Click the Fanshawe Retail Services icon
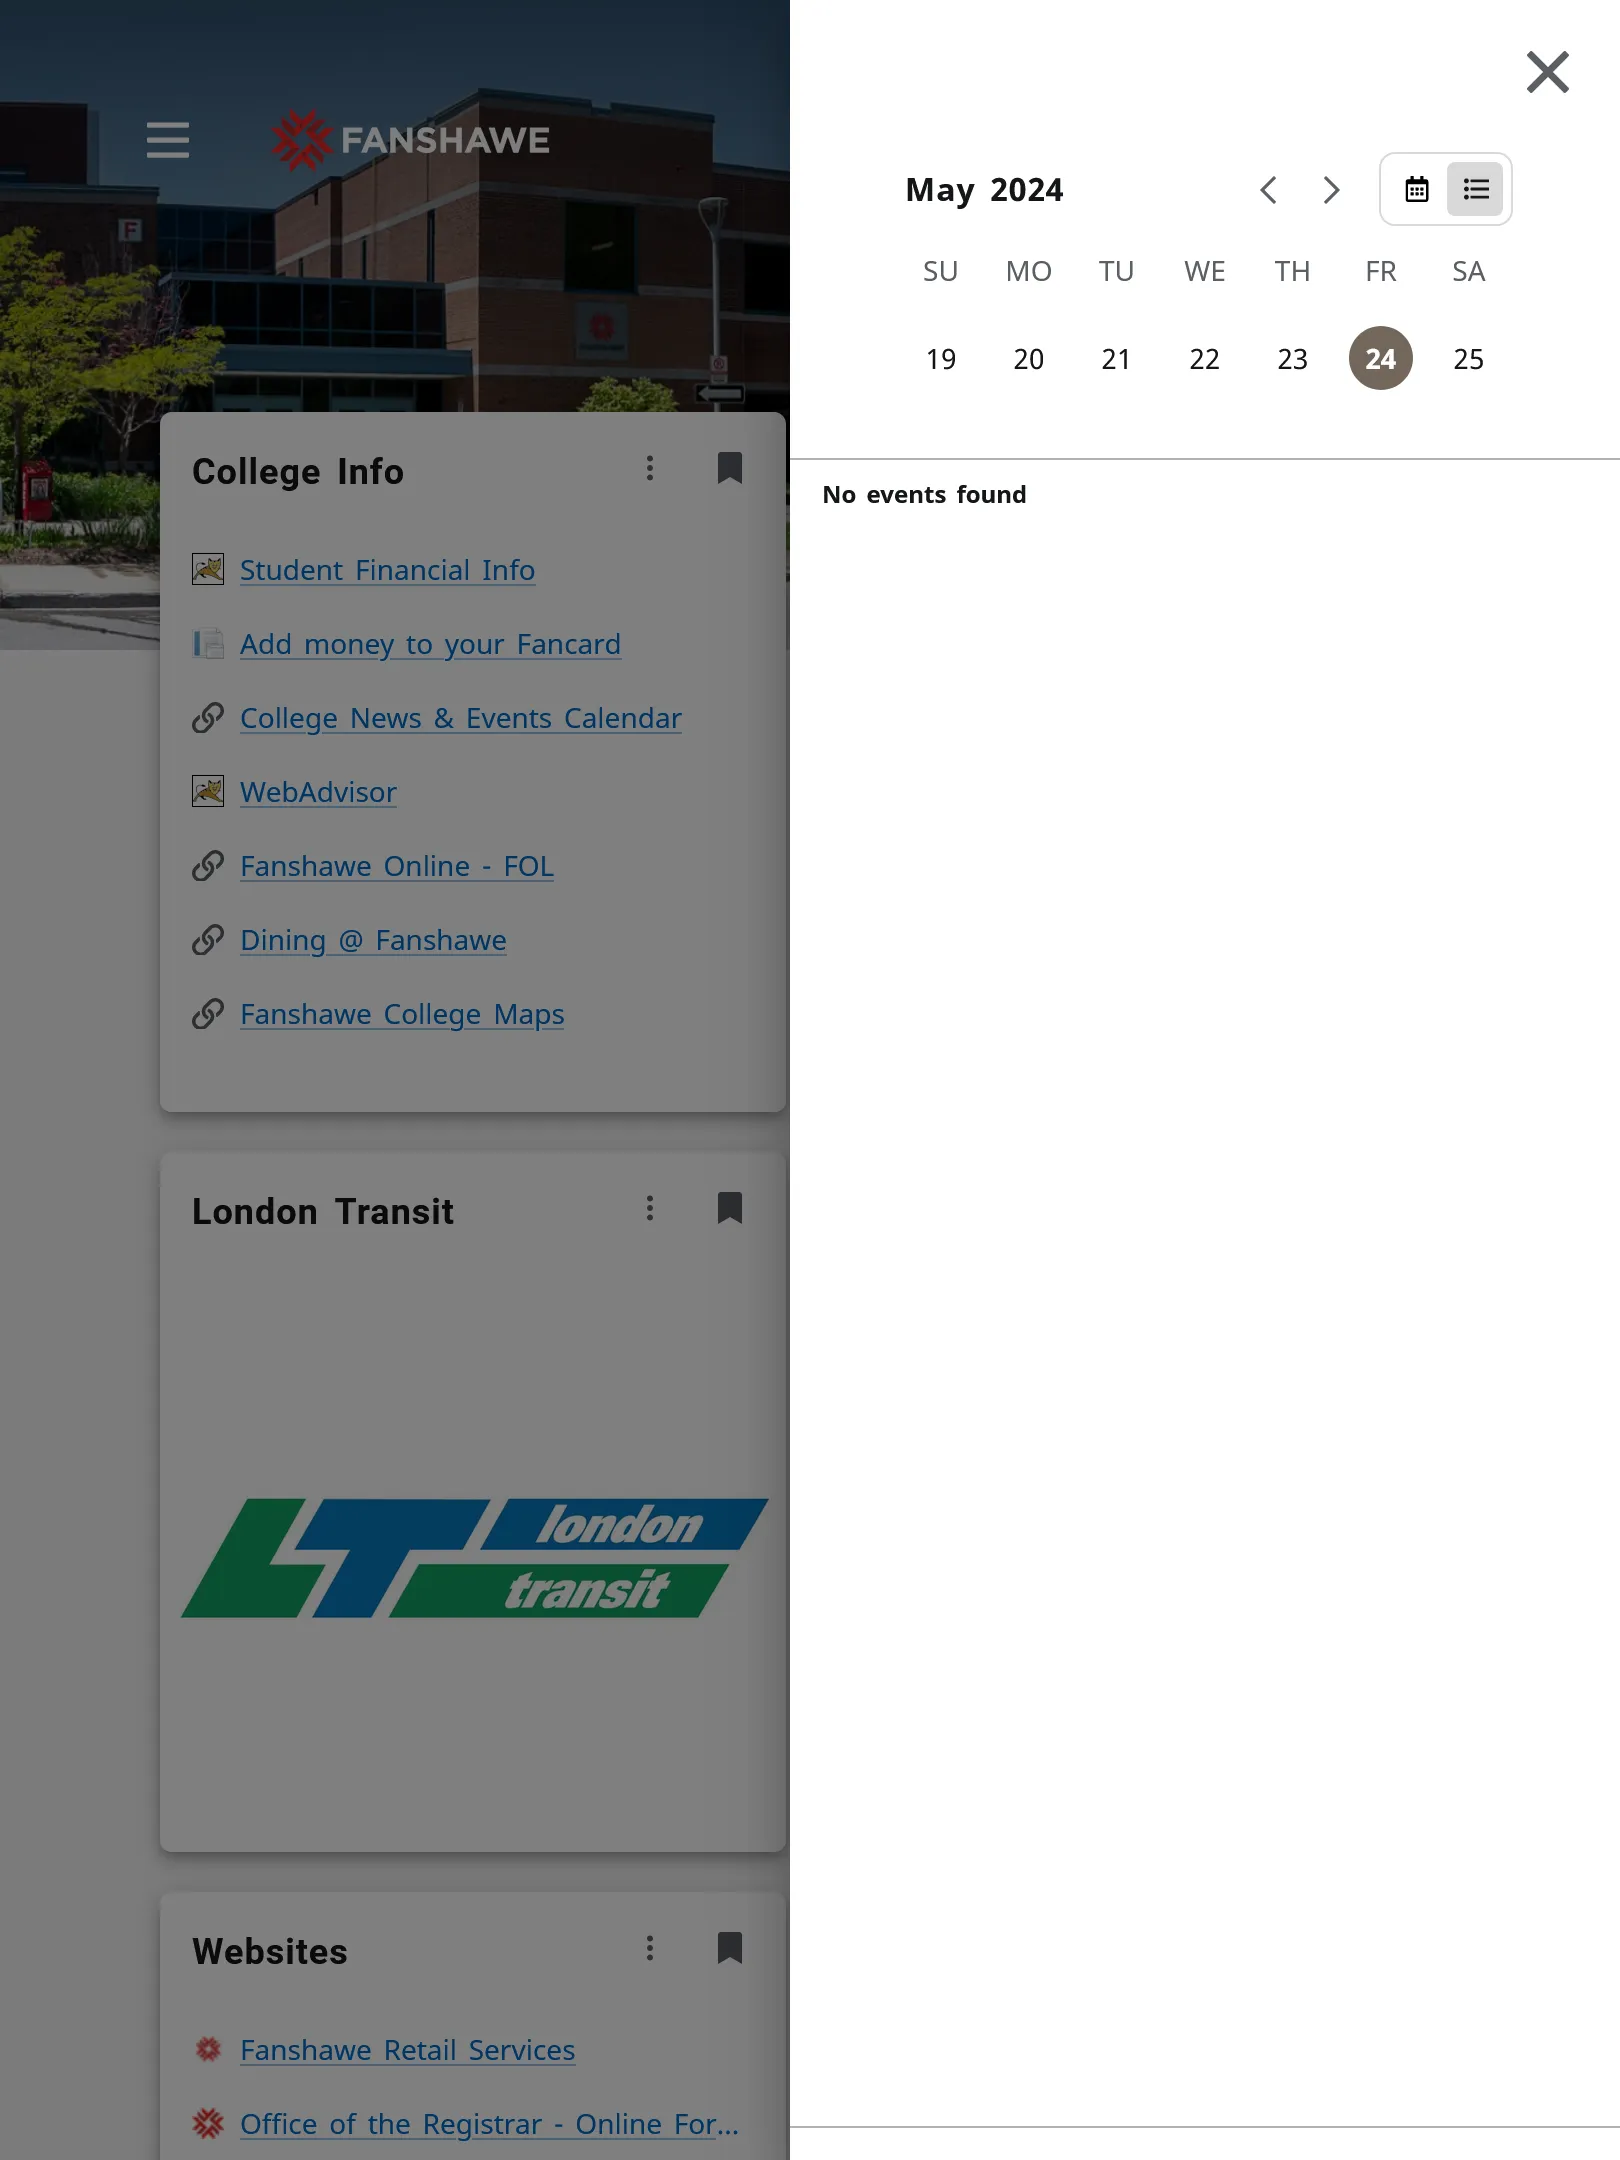 208,2050
